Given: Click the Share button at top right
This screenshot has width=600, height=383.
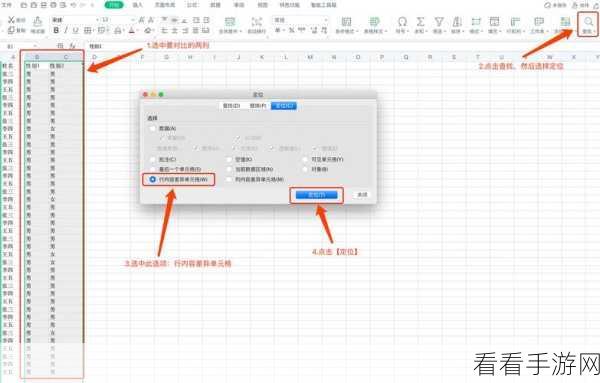Looking at the screenshot, I should point(580,5).
